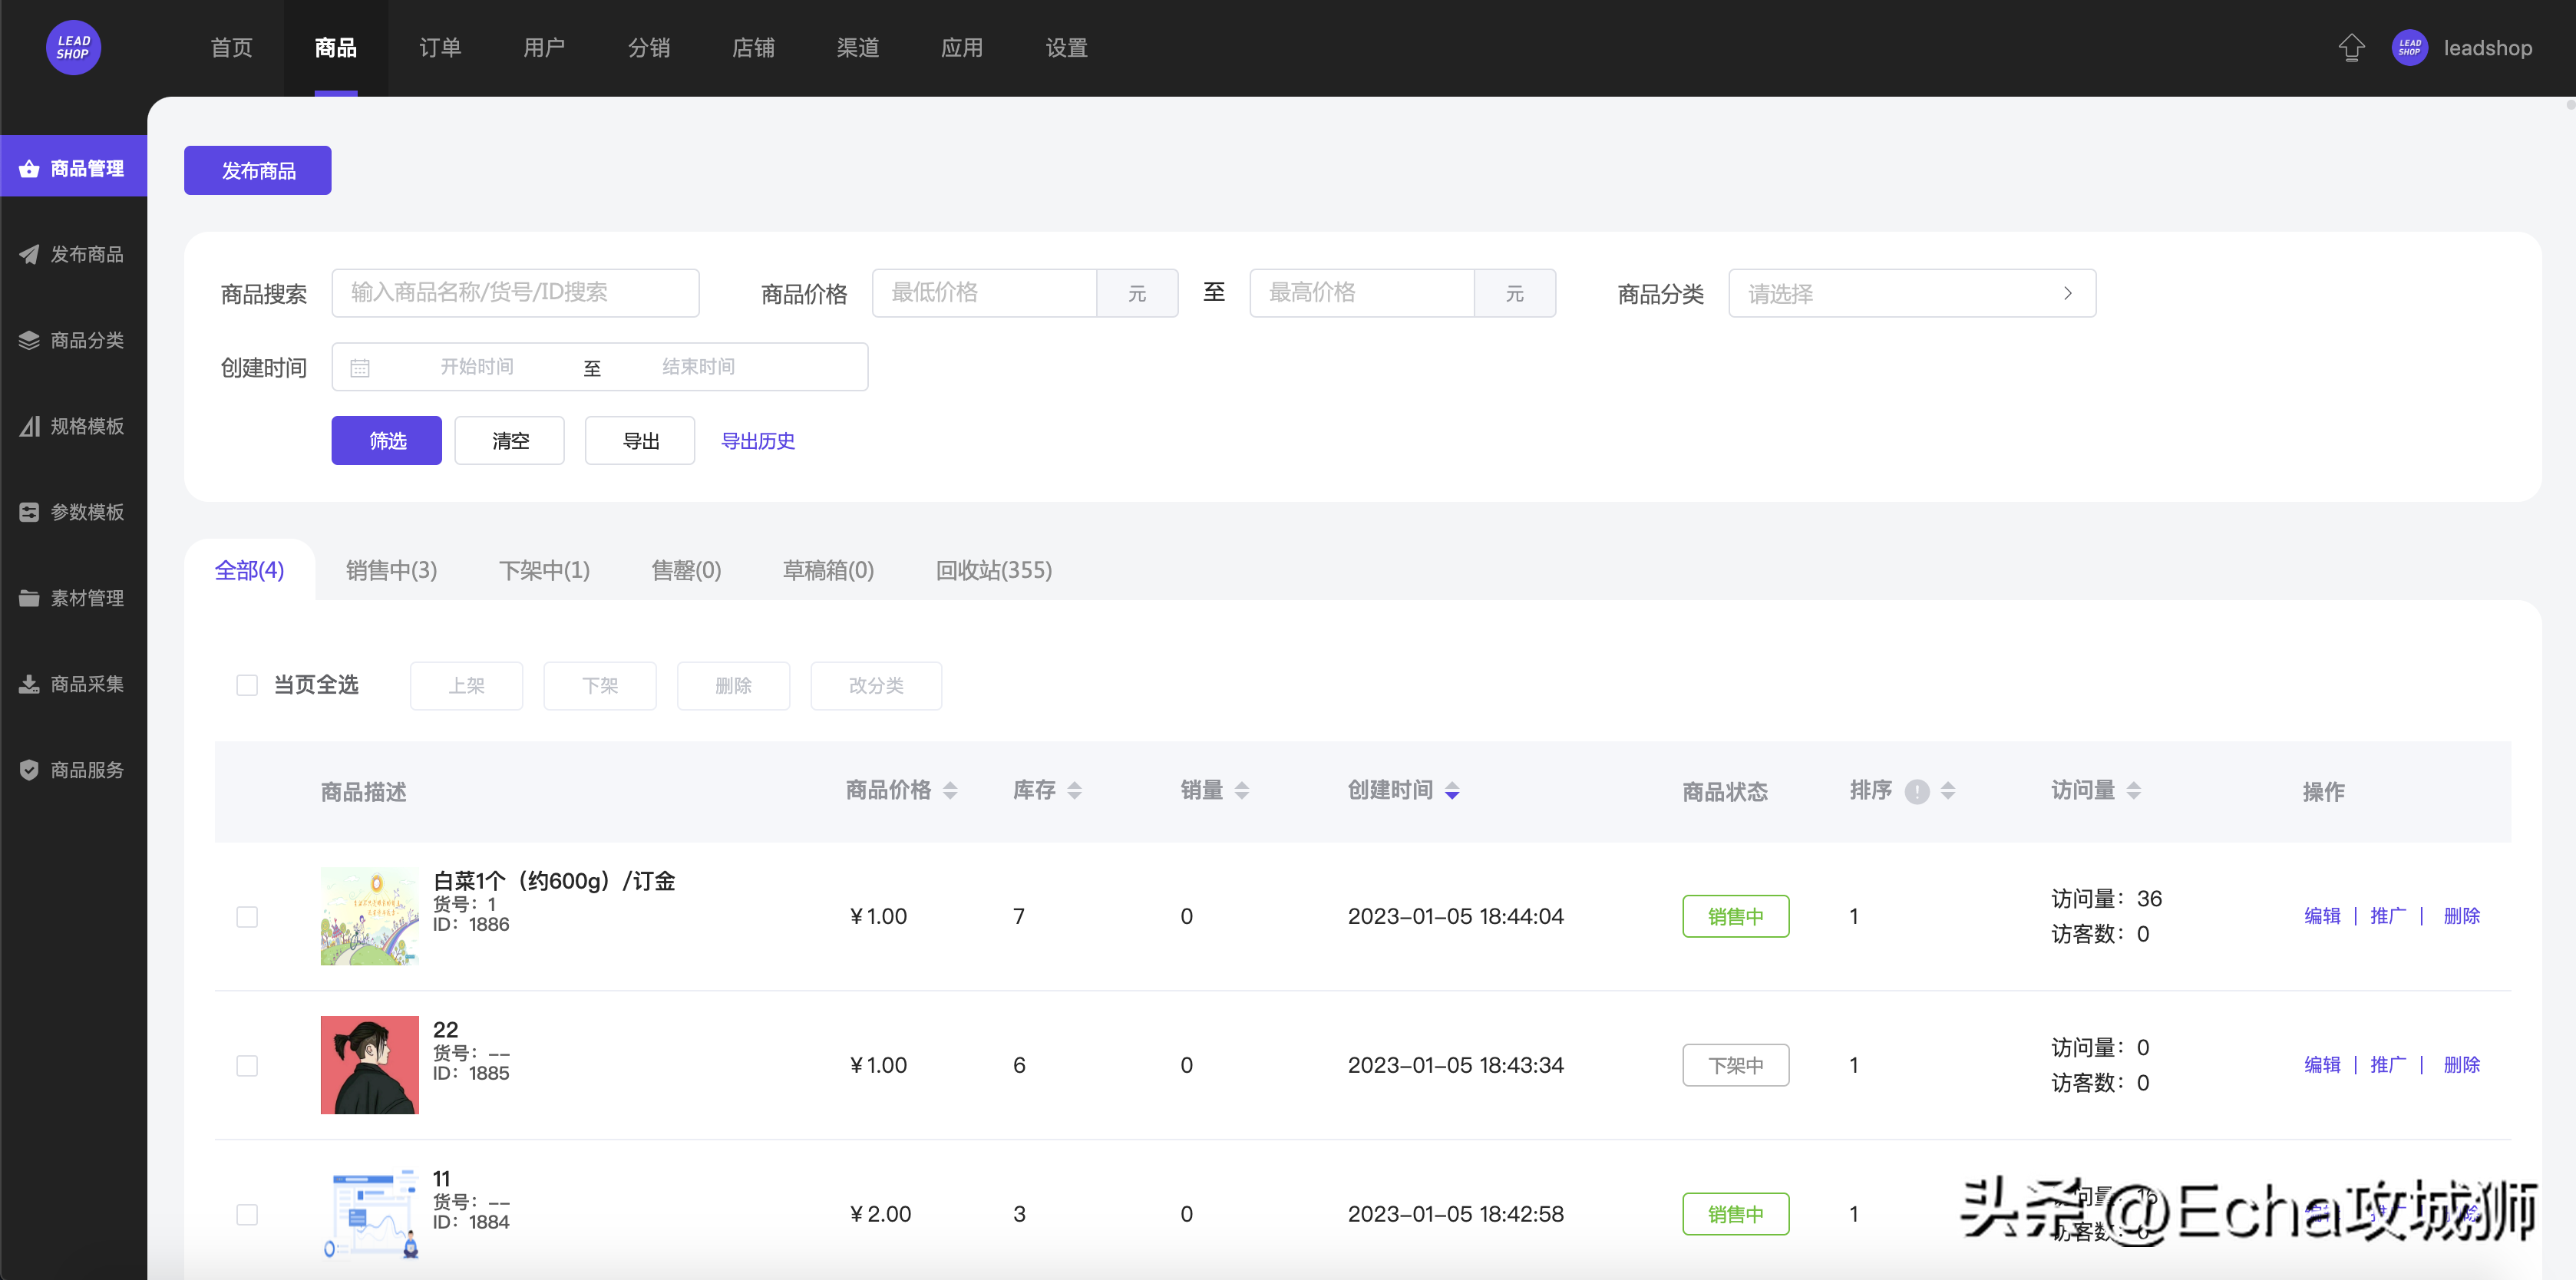Click the 清空 button
Image resolution: width=2576 pixels, height=1280 pixels.
509,440
